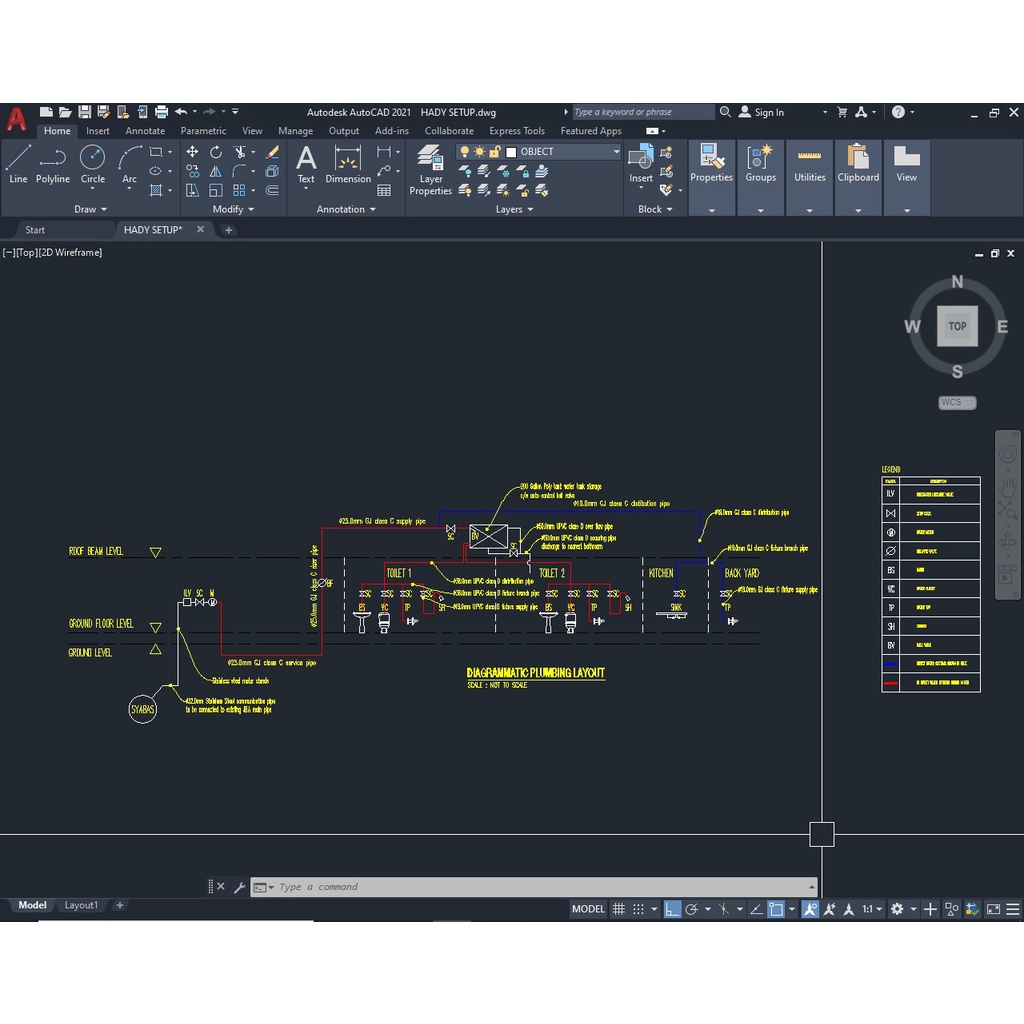1024x1024 pixels.
Task: Click the Sign In button
Action: [761, 113]
